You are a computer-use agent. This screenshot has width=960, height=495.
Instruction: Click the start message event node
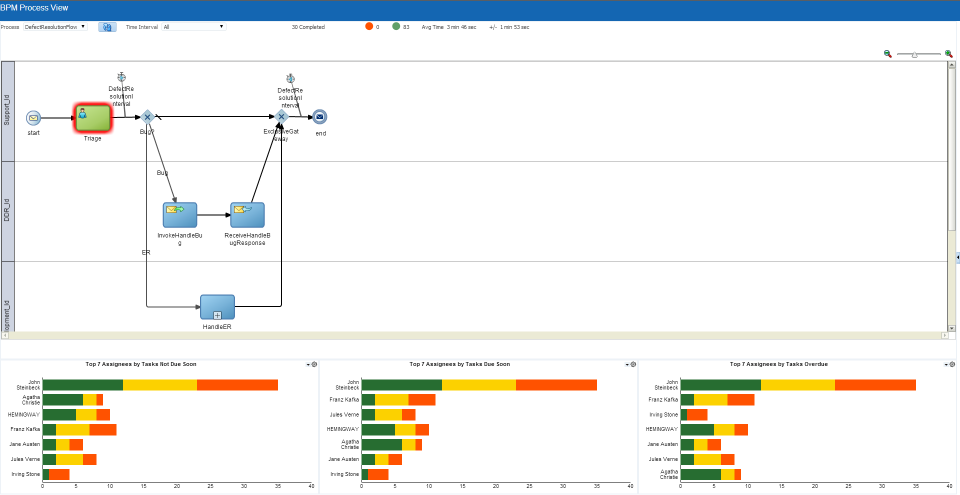click(x=33, y=118)
